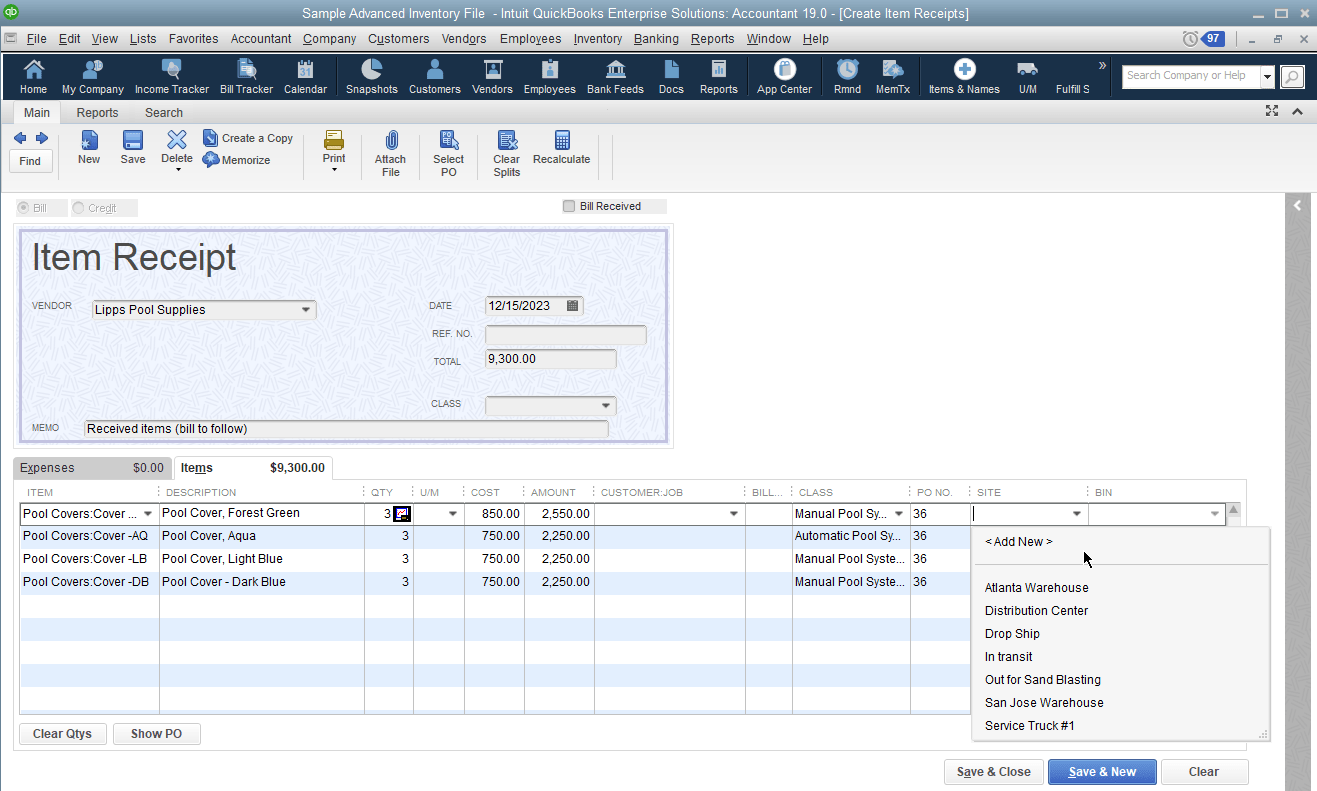Image resolution: width=1317 pixels, height=791 pixels.
Task: Open the U/M dropdown on the first row
Action: (453, 514)
